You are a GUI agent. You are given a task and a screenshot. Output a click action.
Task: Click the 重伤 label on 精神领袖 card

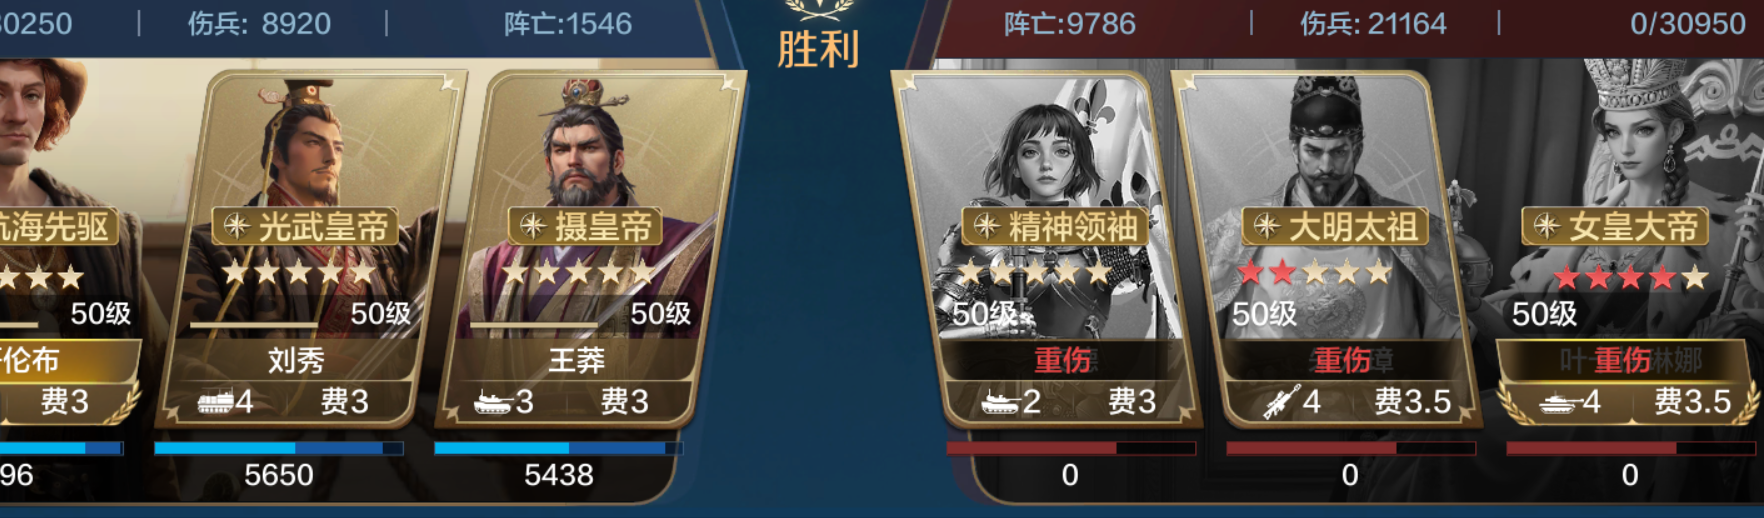coord(1062,360)
